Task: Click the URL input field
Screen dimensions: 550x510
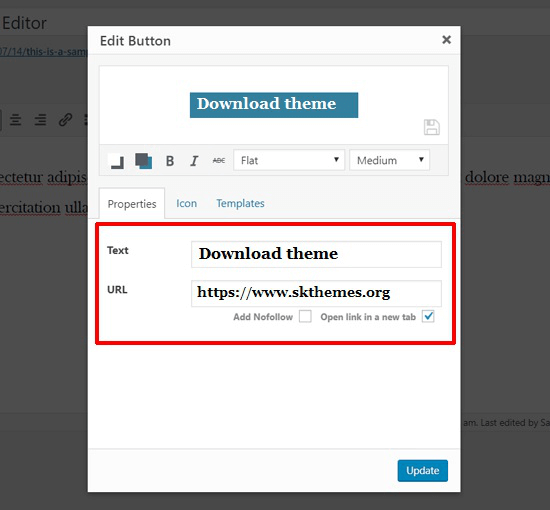Action: (316, 293)
